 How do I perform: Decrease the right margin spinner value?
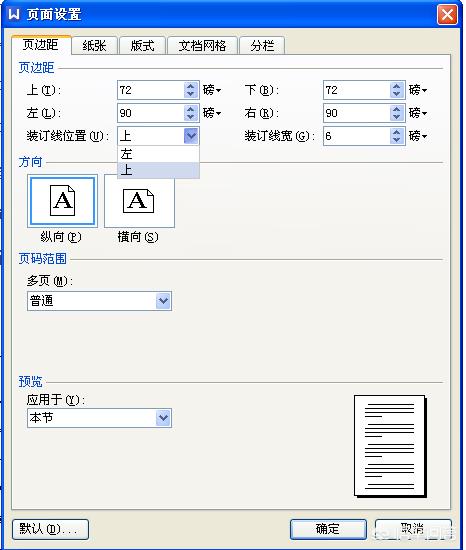point(396,117)
